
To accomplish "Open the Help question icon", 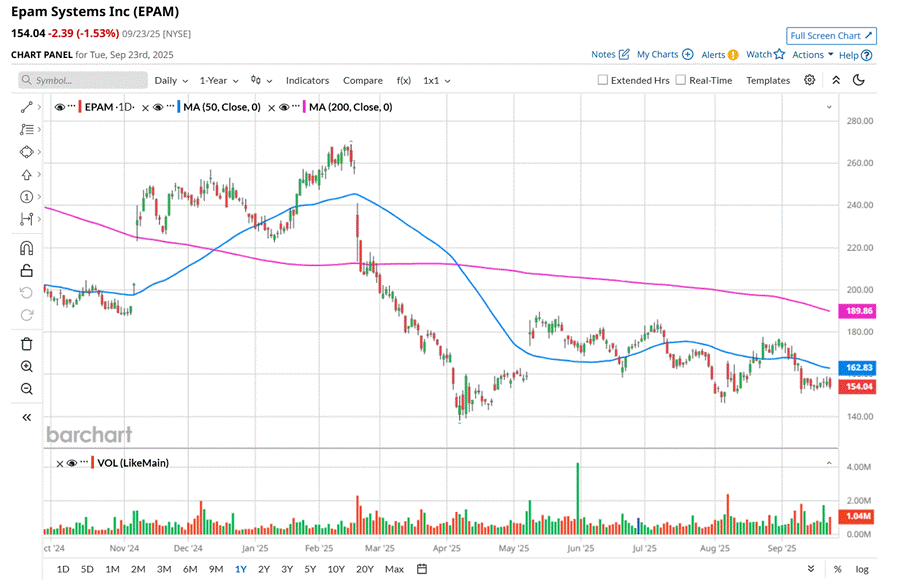I will click(866, 55).
